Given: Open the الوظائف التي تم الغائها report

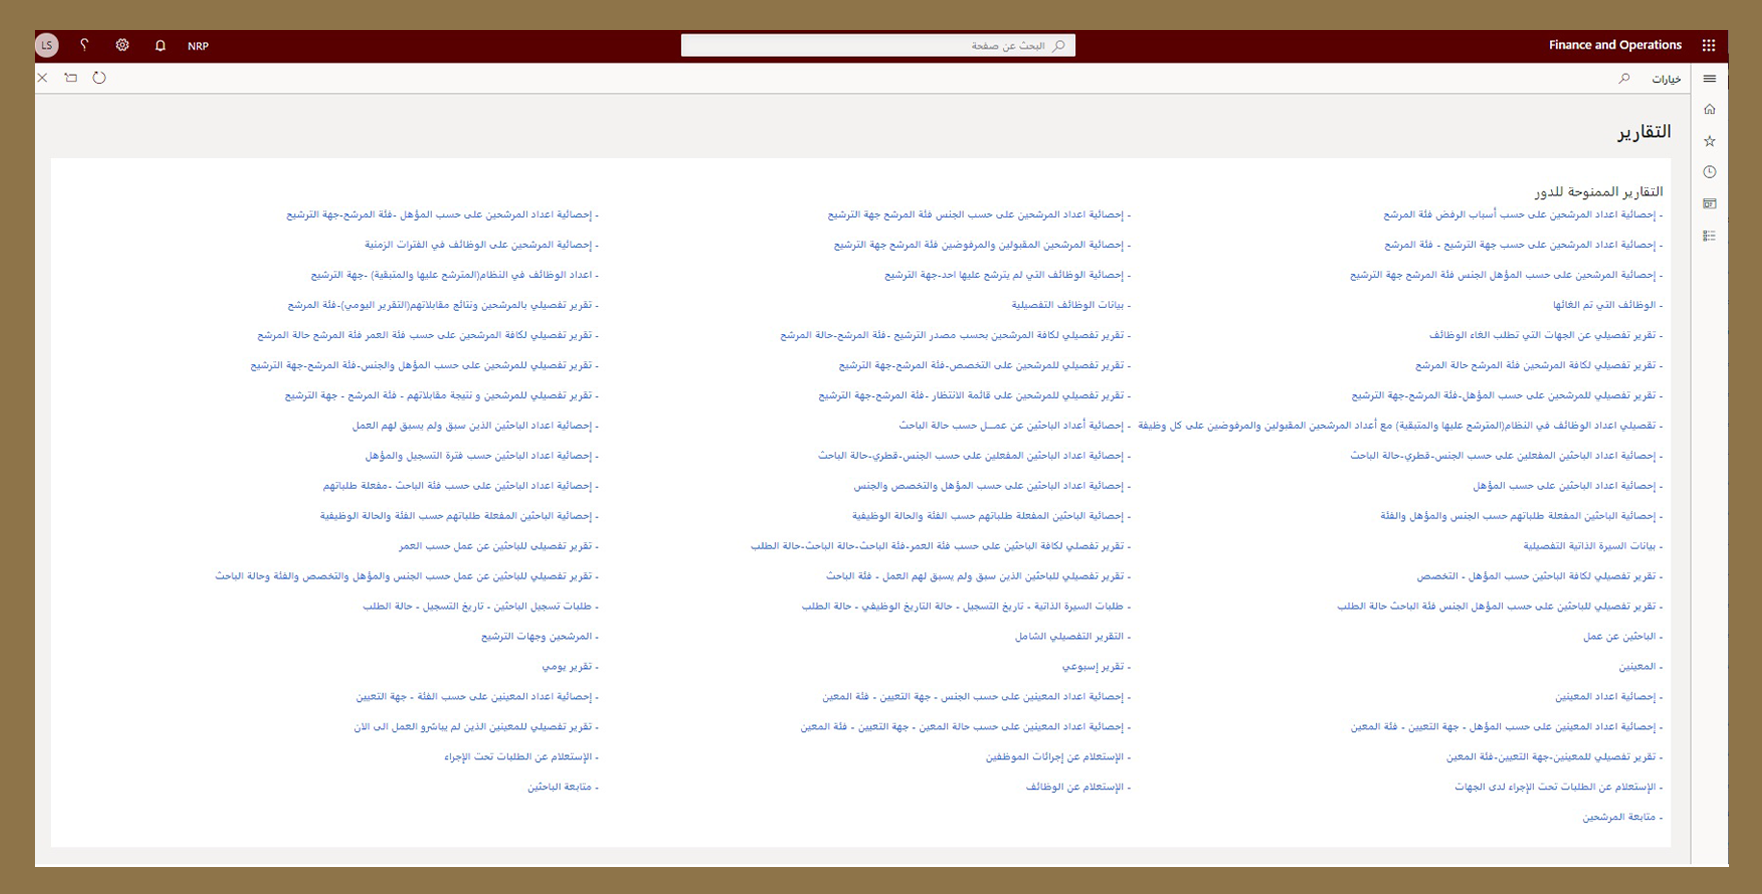Looking at the screenshot, I should click(1608, 305).
